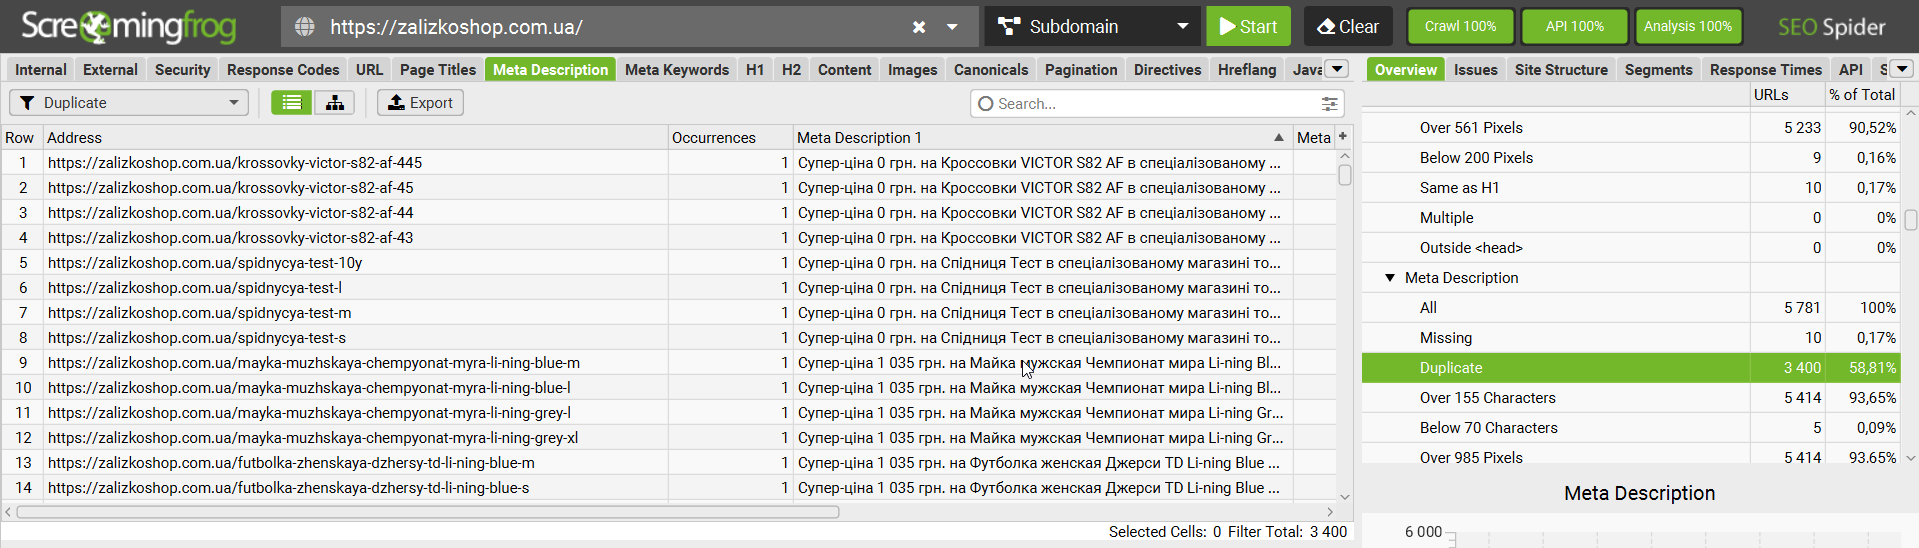Switch to the Internal tab
1919x548 pixels.
tap(41, 69)
